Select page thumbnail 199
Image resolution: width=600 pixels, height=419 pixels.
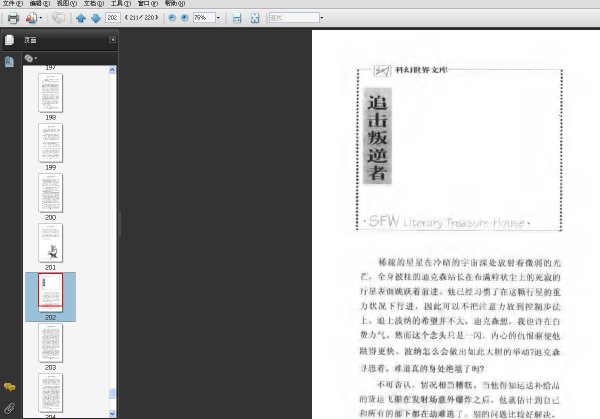click(x=51, y=143)
